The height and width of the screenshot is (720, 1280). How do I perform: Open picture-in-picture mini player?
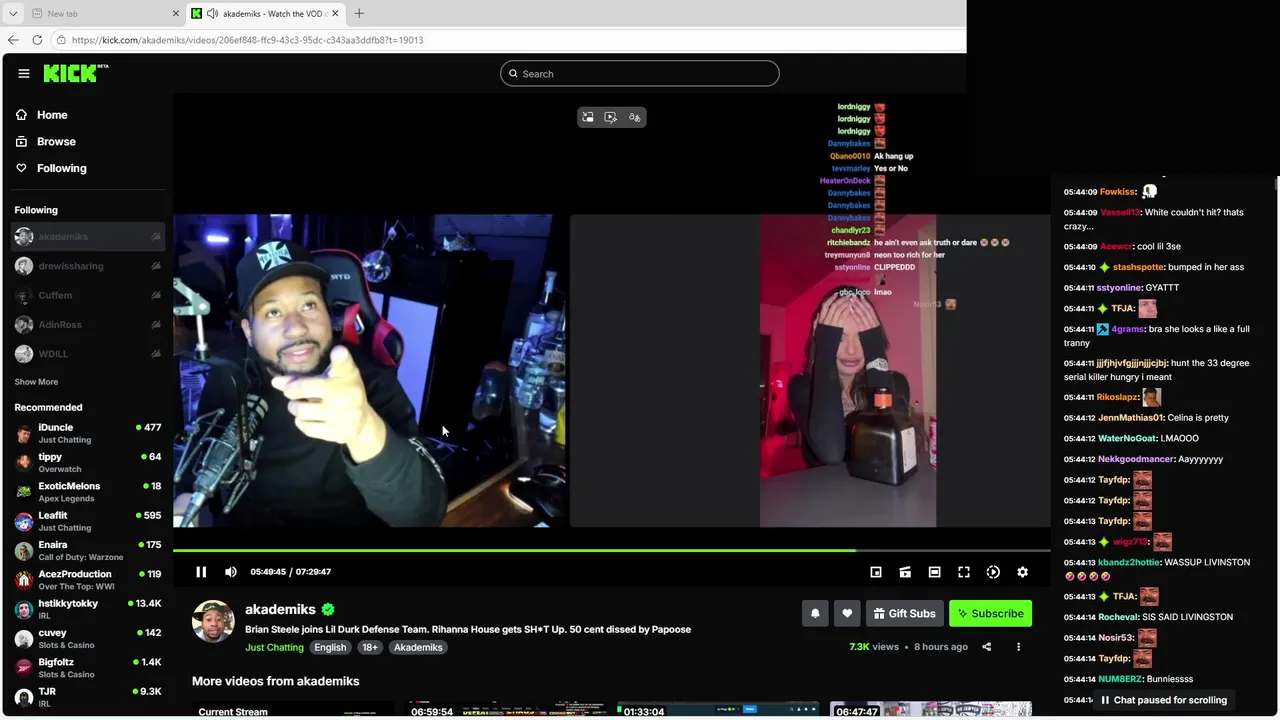[x=876, y=572]
